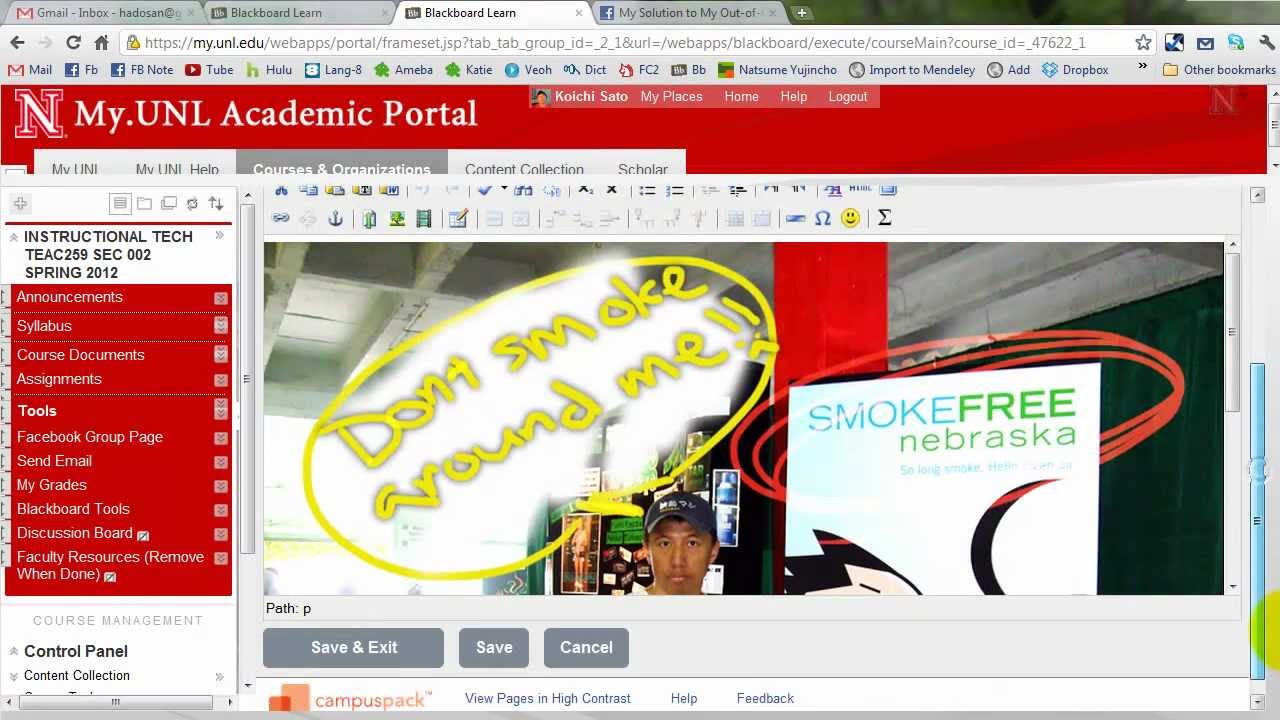Open Discussion Board in course menu

[x=75, y=533]
